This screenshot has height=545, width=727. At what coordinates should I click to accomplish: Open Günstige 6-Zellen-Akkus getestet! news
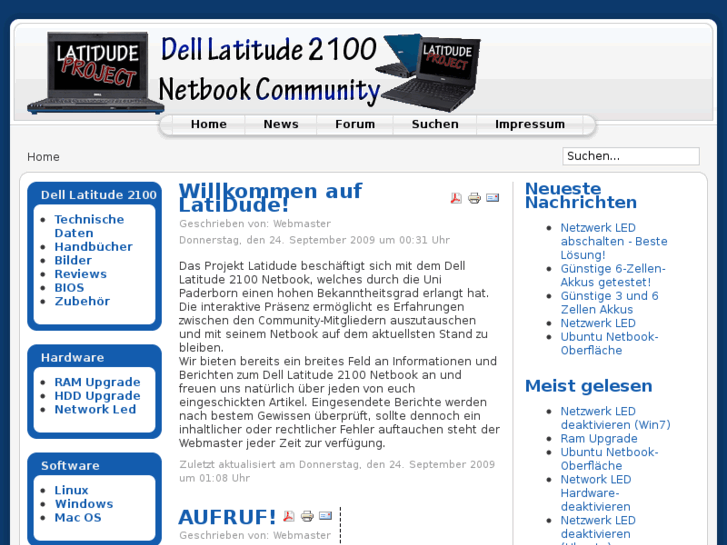pos(612,276)
